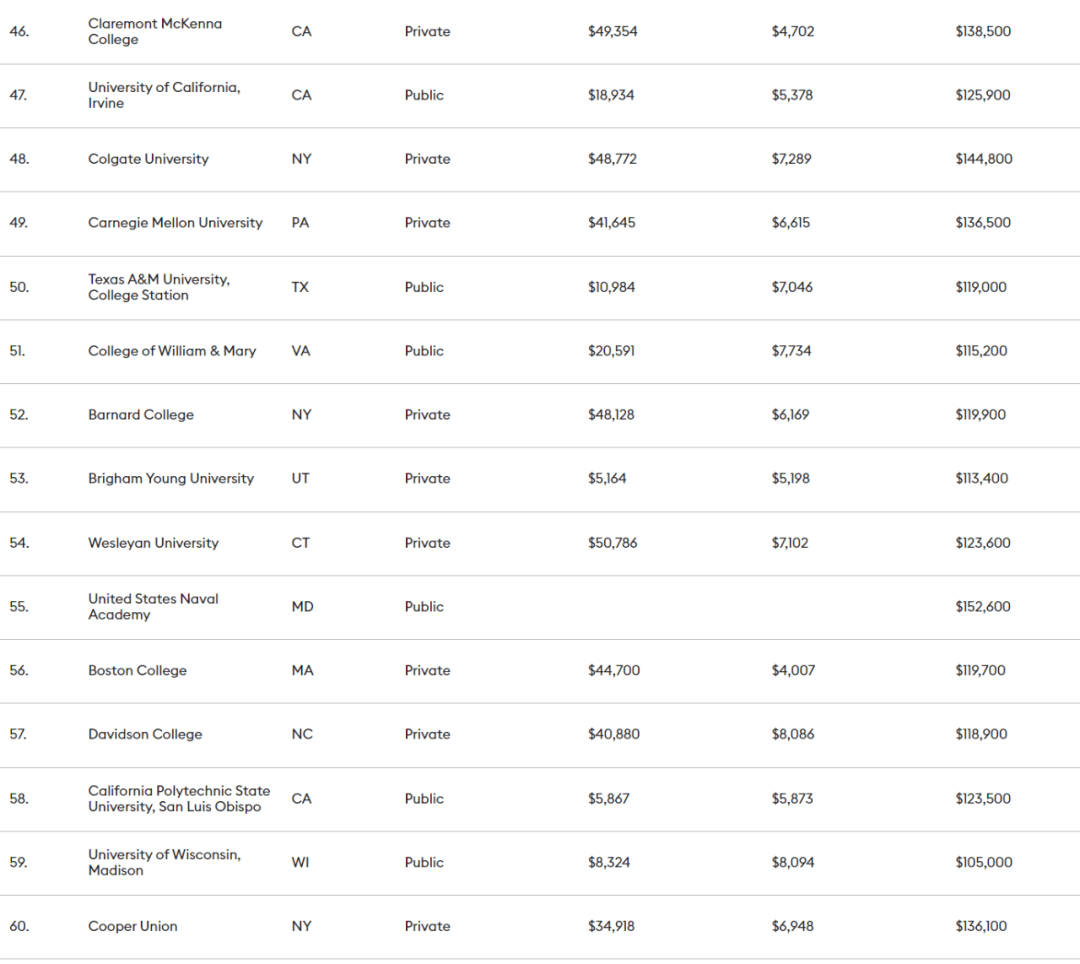The width and height of the screenshot is (1080, 964).
Task: Open the Claremont McKenna College link
Action: click(155, 31)
